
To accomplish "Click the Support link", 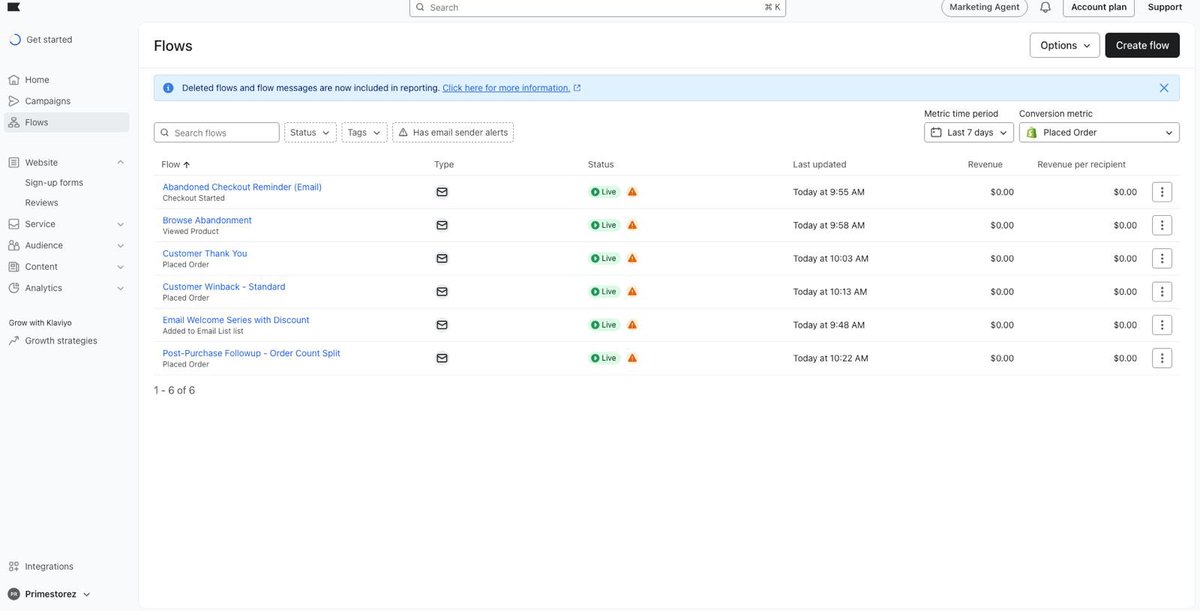I will tap(1165, 7).
